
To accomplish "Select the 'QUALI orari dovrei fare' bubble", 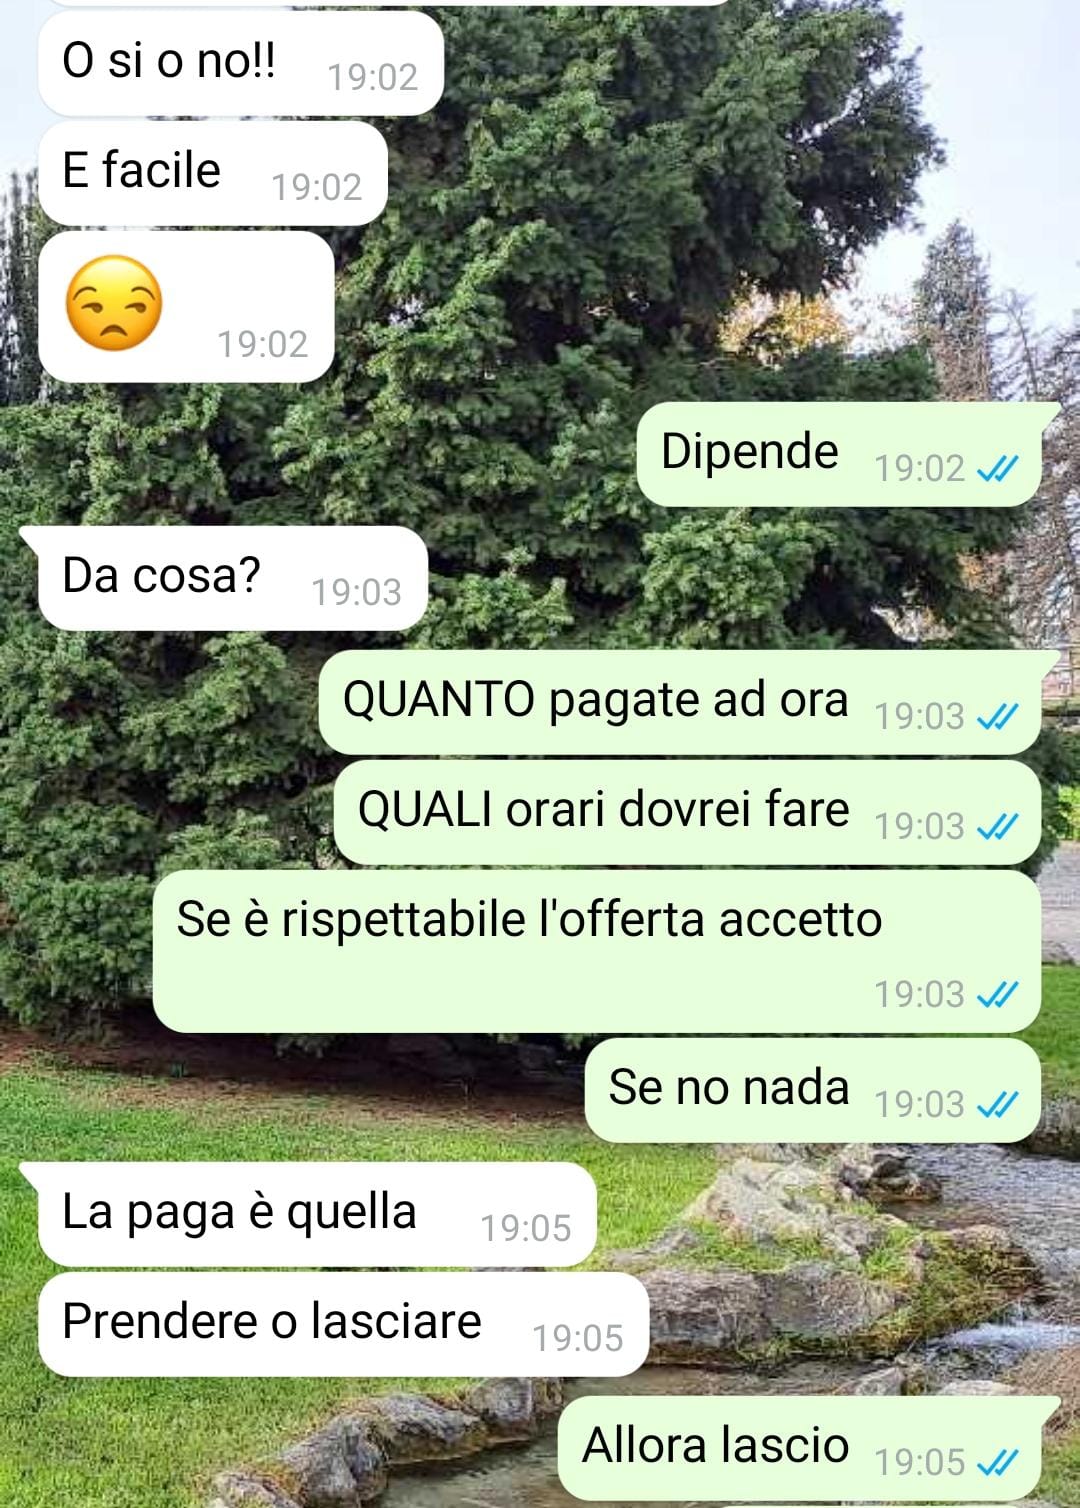I will [687, 812].
